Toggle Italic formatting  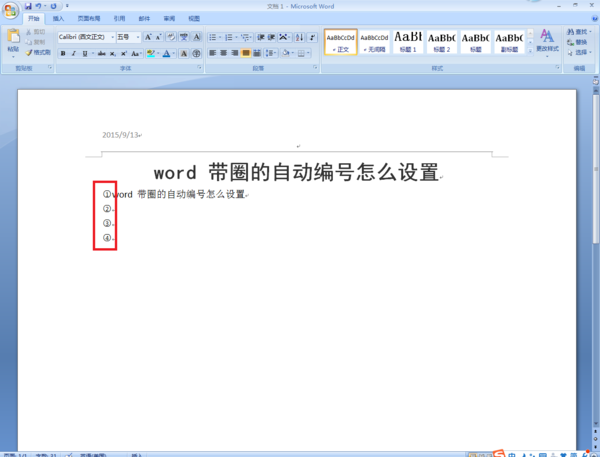[73, 53]
